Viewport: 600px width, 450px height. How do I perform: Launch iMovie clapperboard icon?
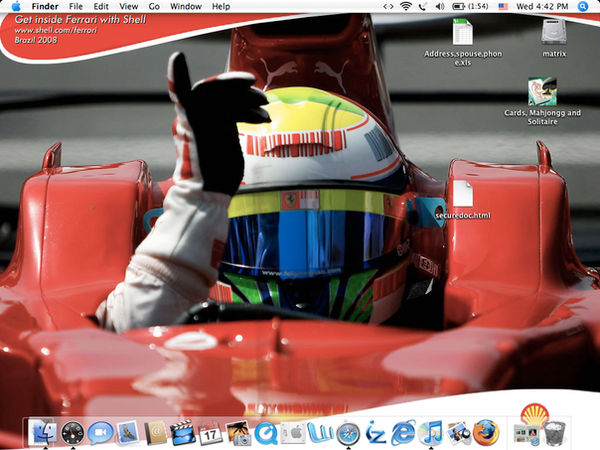click(x=183, y=433)
